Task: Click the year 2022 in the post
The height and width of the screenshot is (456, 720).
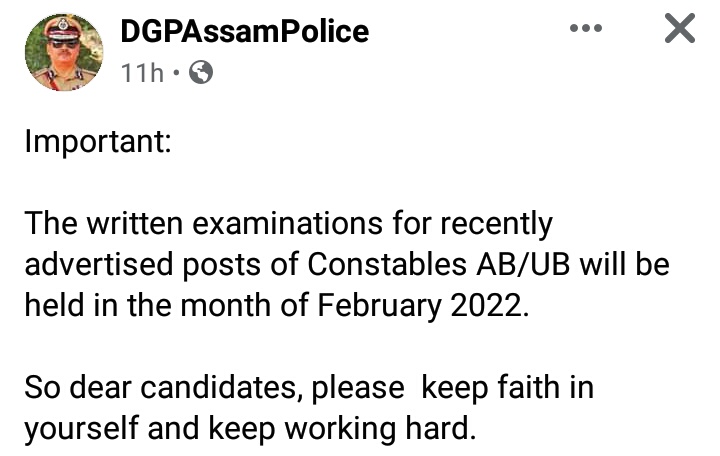Action: (x=487, y=305)
